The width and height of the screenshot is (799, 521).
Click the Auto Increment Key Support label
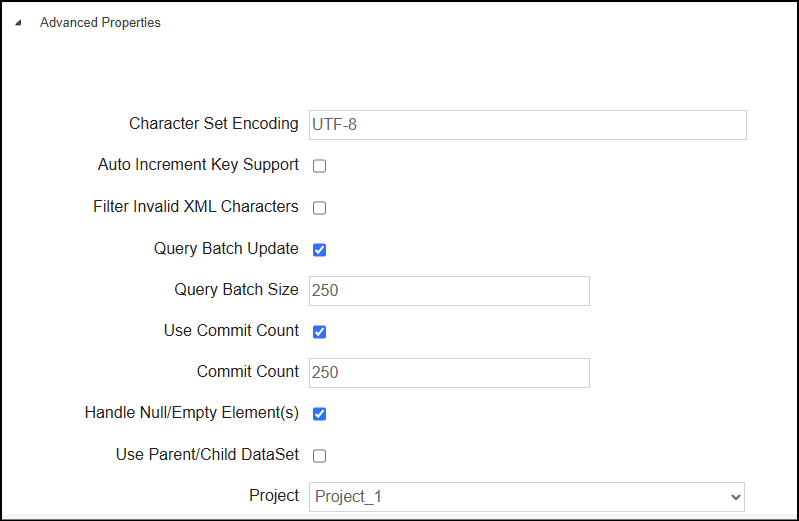(x=198, y=165)
